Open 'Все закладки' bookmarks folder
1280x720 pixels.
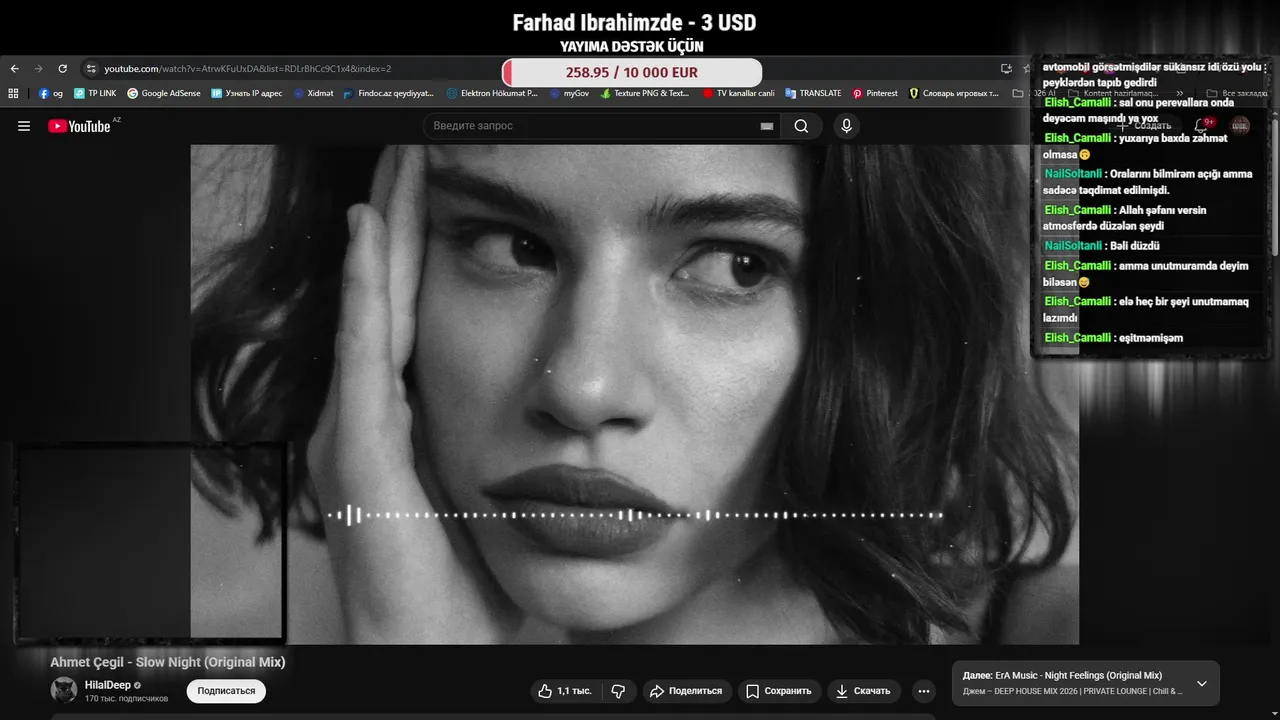tap(1236, 93)
